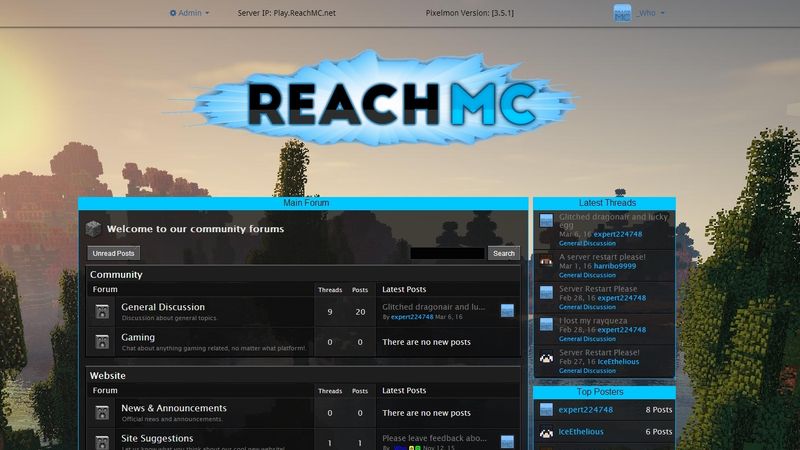This screenshot has width=800, height=450.
Task: Click the Unread Posts button
Action: click(x=113, y=253)
